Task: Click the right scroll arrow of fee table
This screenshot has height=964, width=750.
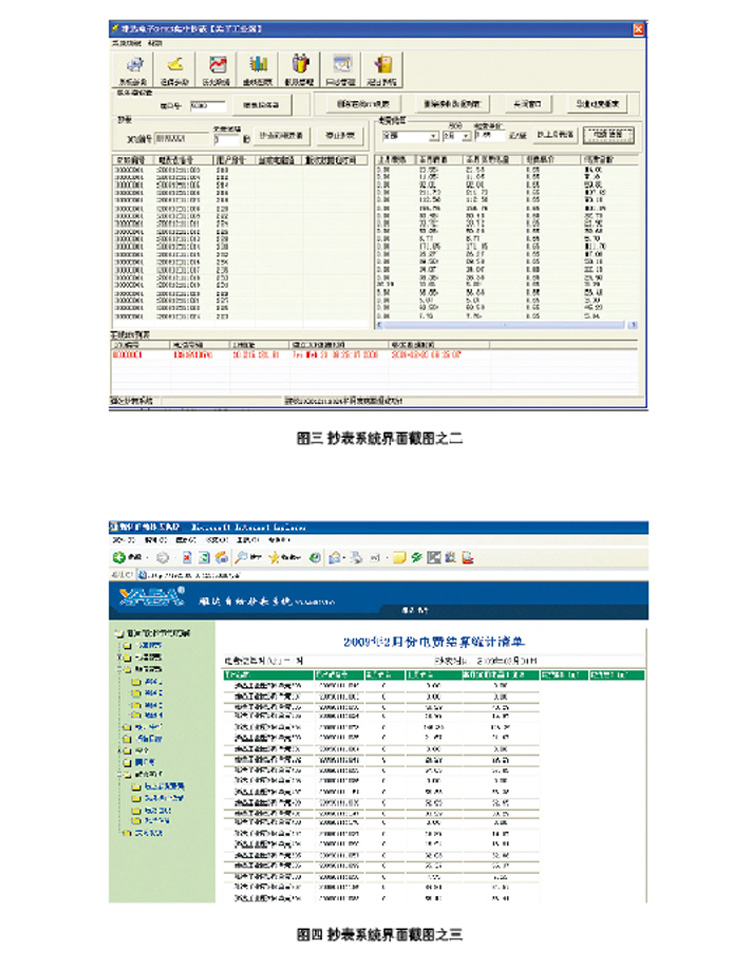Action: tap(633, 325)
